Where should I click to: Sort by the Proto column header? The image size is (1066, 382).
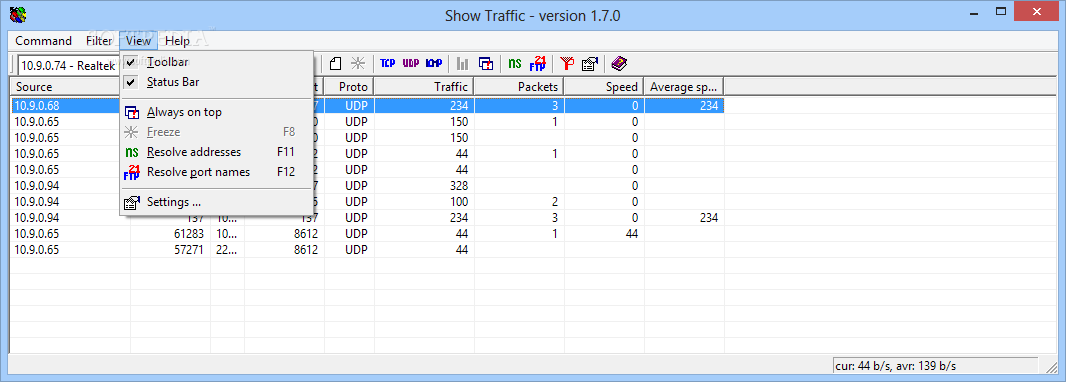pos(349,87)
